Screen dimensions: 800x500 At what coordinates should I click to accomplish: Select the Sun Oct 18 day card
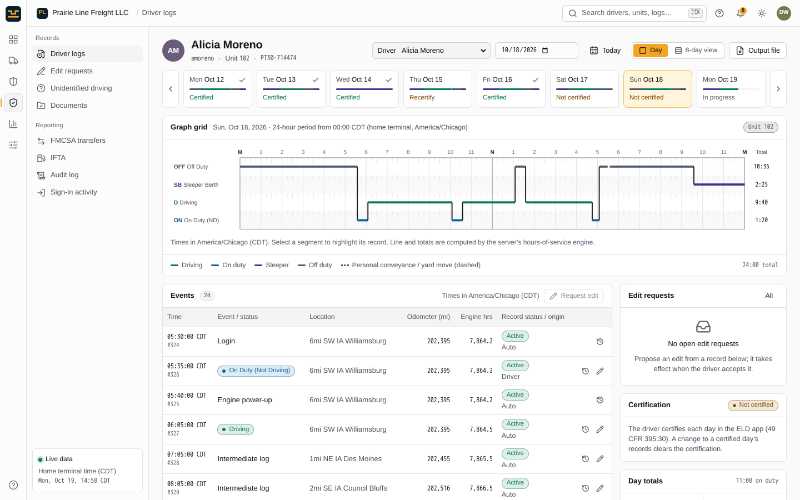pyautogui.click(x=658, y=89)
